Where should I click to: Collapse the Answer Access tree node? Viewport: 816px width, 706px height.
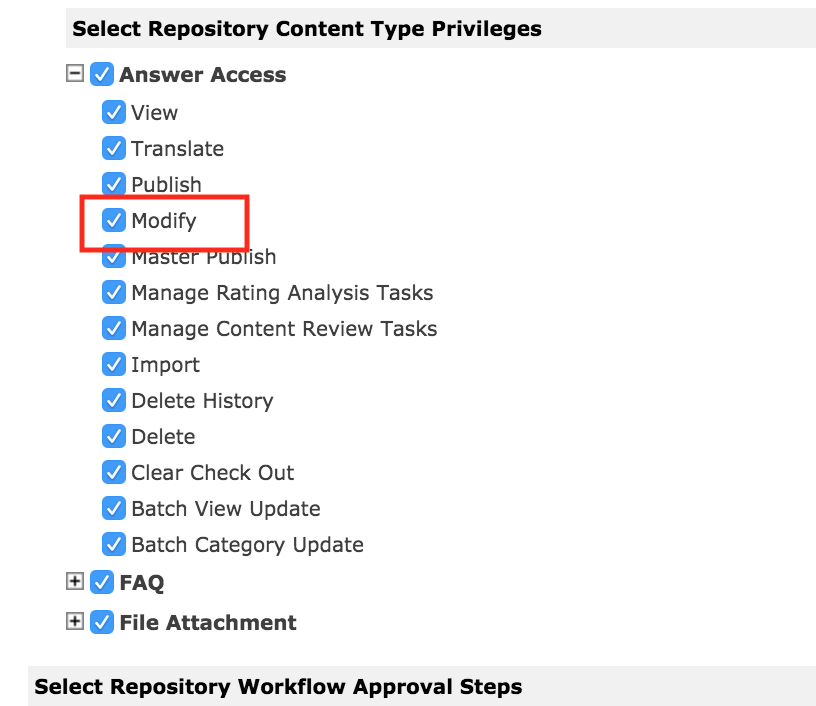(74, 74)
